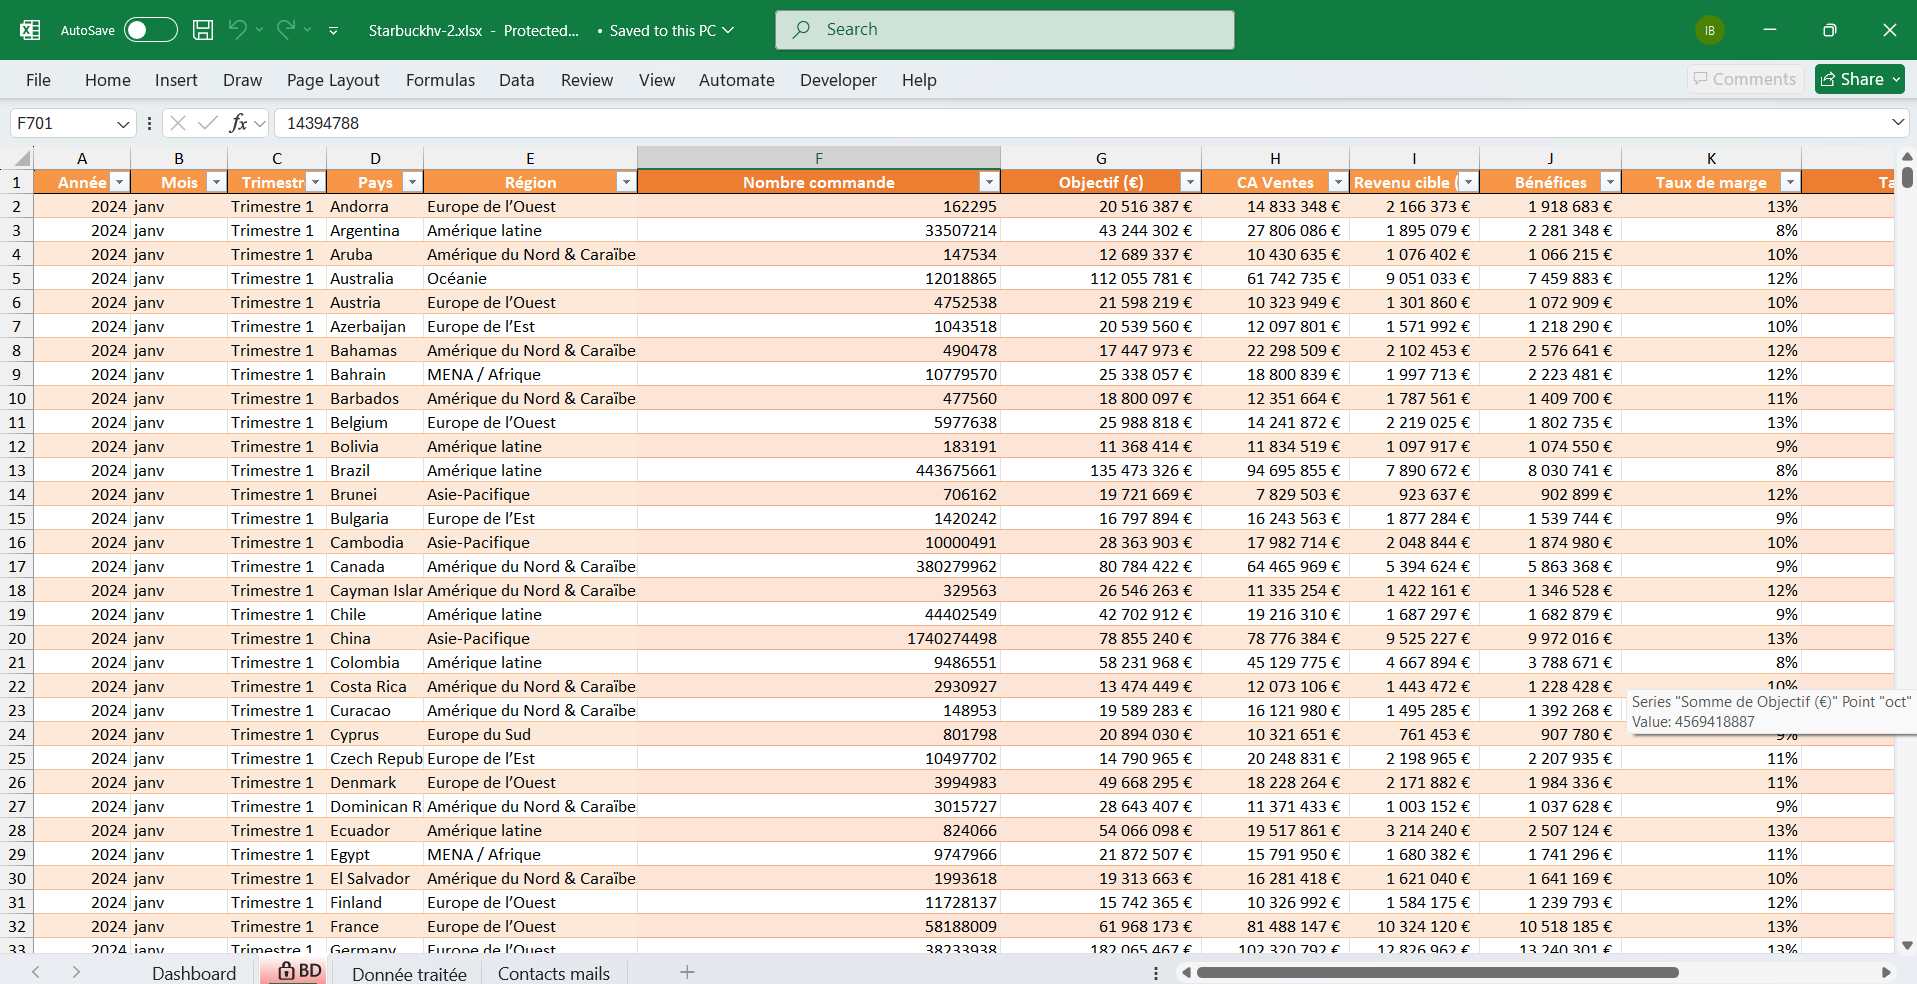This screenshot has height=984, width=1917.
Task: Expand the Name Box dropdown arrow
Action: (x=123, y=124)
